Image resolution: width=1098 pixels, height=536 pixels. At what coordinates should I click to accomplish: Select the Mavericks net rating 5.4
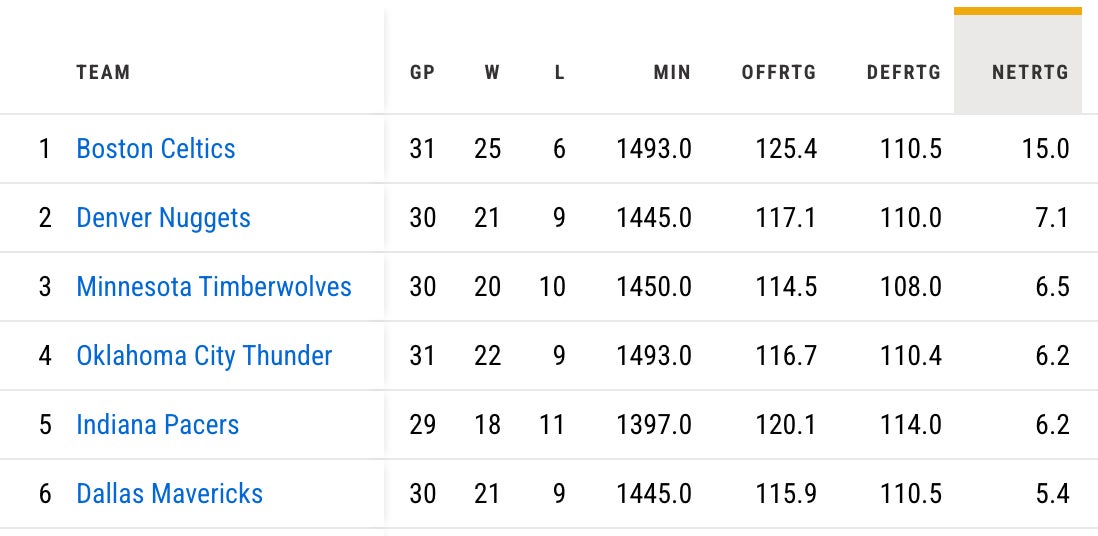[x=1052, y=494]
